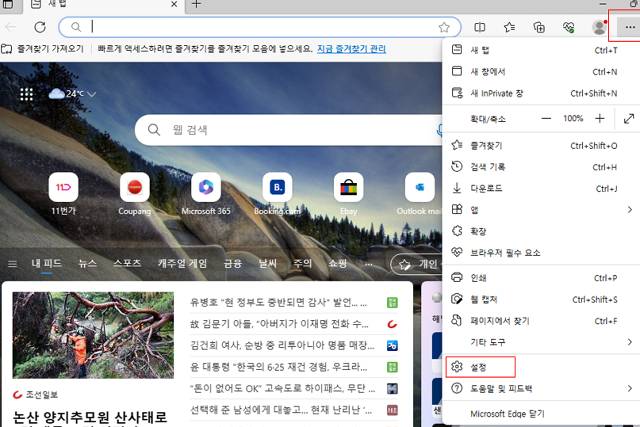Click the page refresh button
The image size is (640, 427).
point(40,27)
